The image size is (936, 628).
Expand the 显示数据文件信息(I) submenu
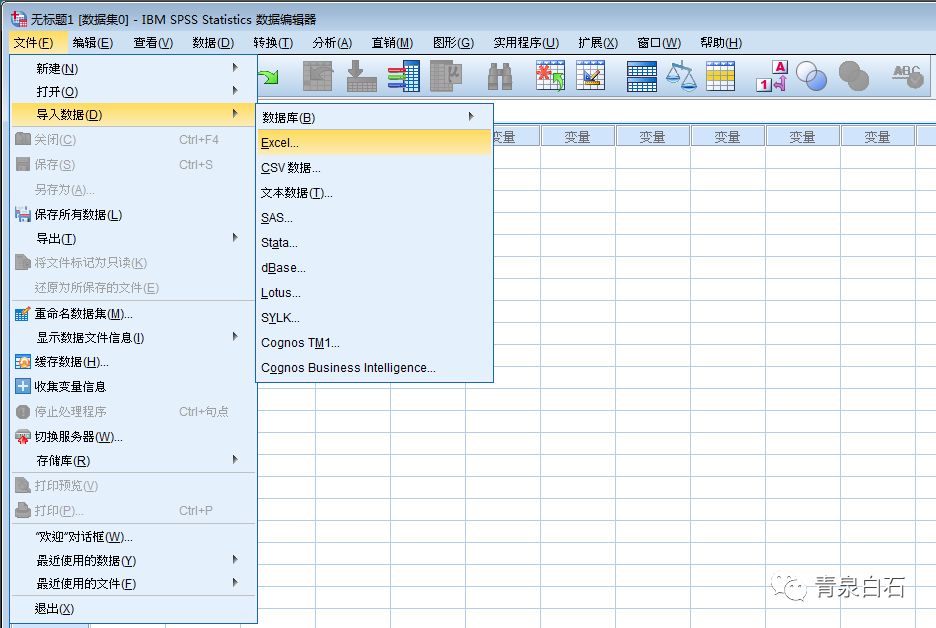tap(134, 337)
